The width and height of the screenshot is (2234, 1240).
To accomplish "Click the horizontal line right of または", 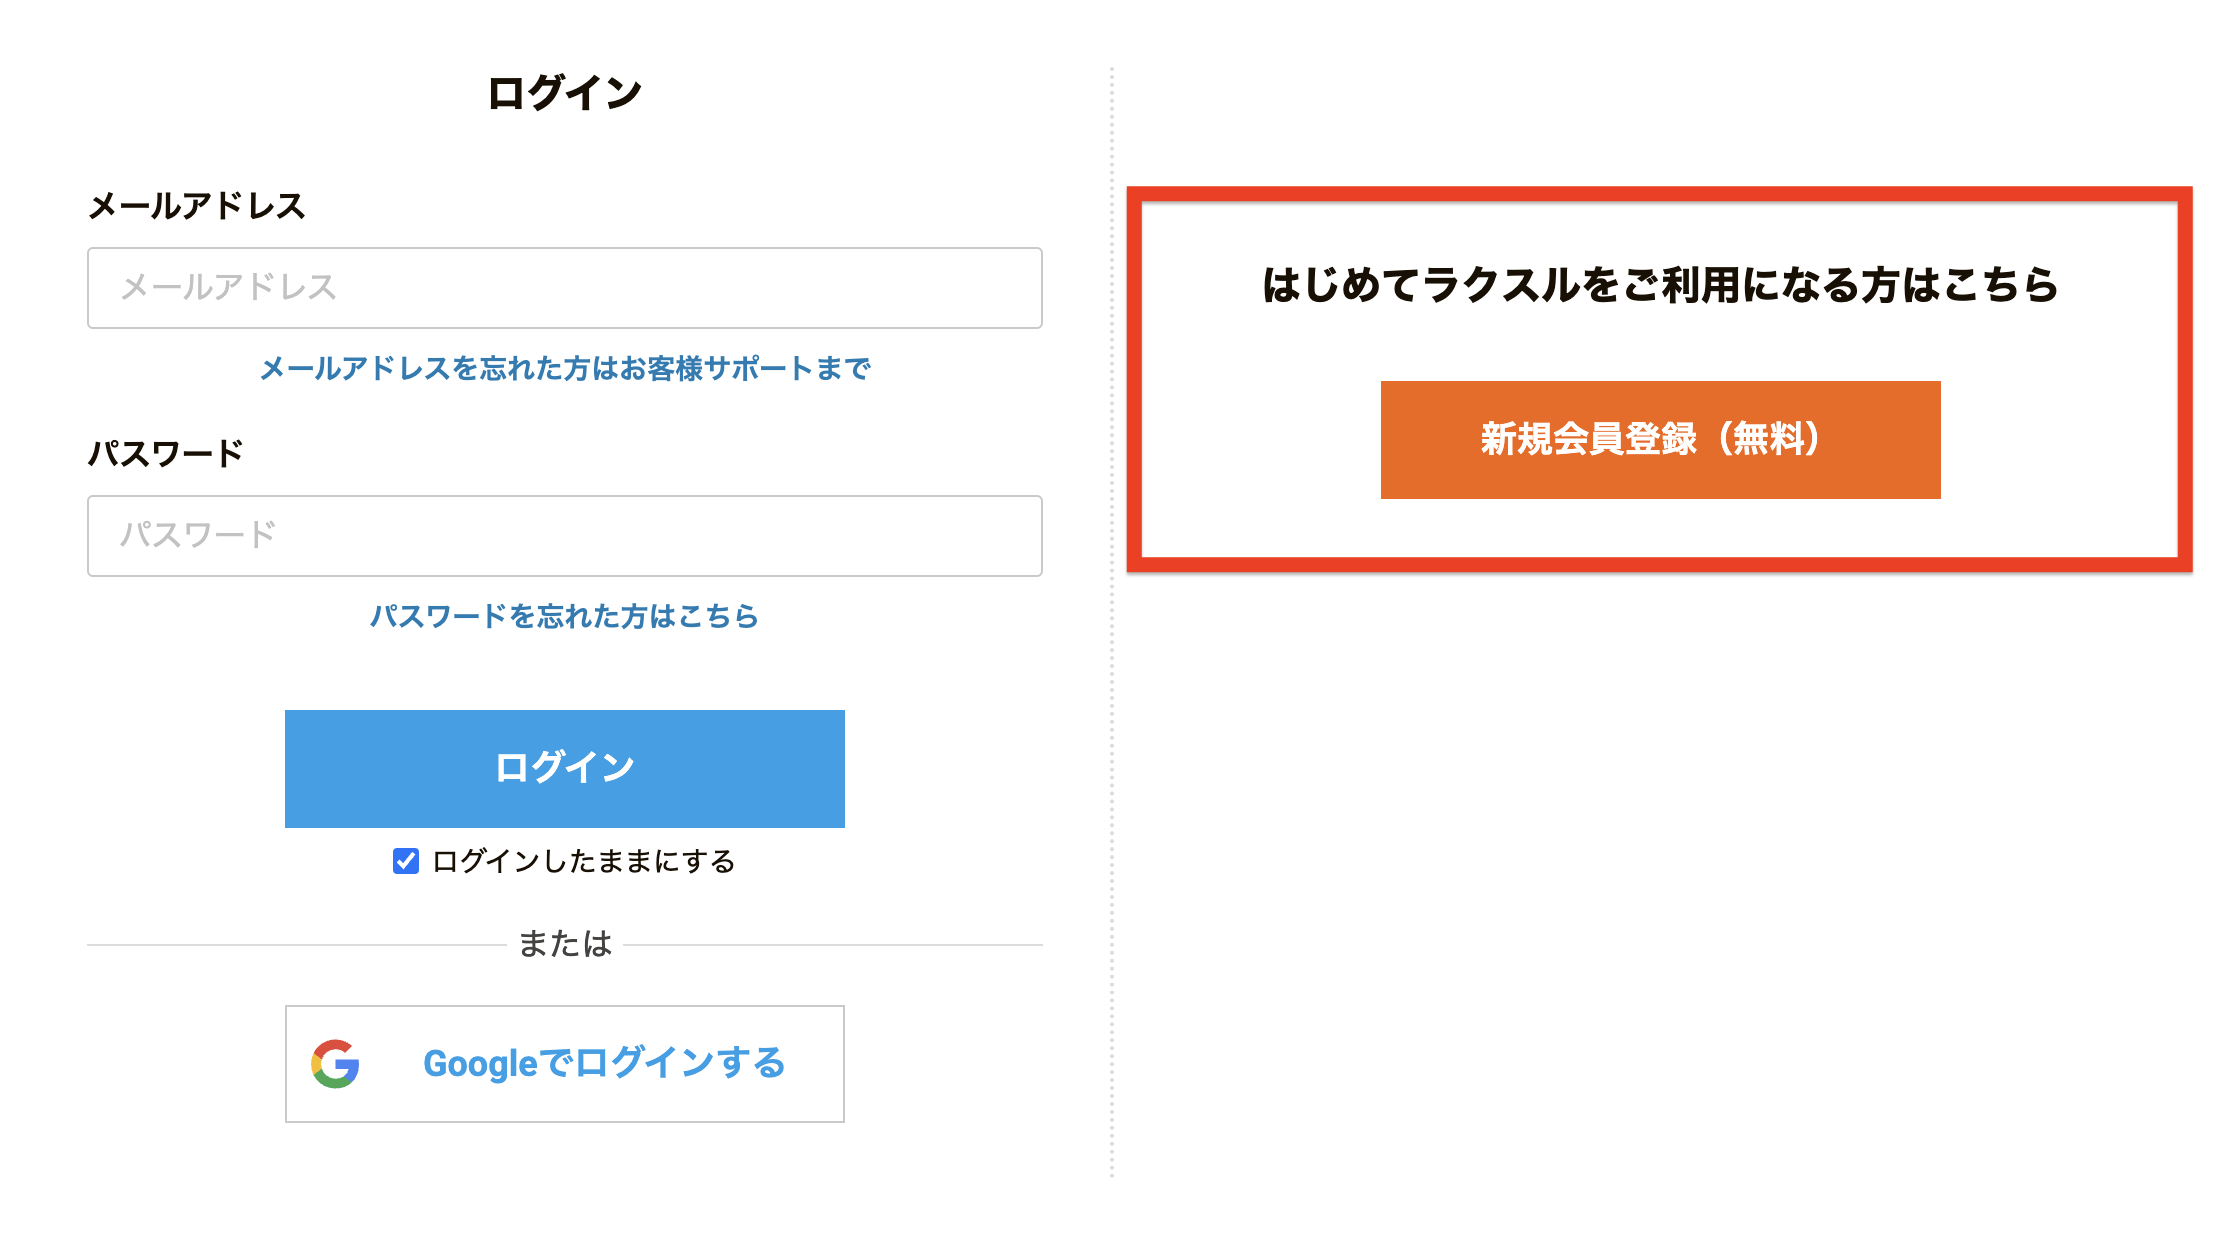I will pos(833,944).
